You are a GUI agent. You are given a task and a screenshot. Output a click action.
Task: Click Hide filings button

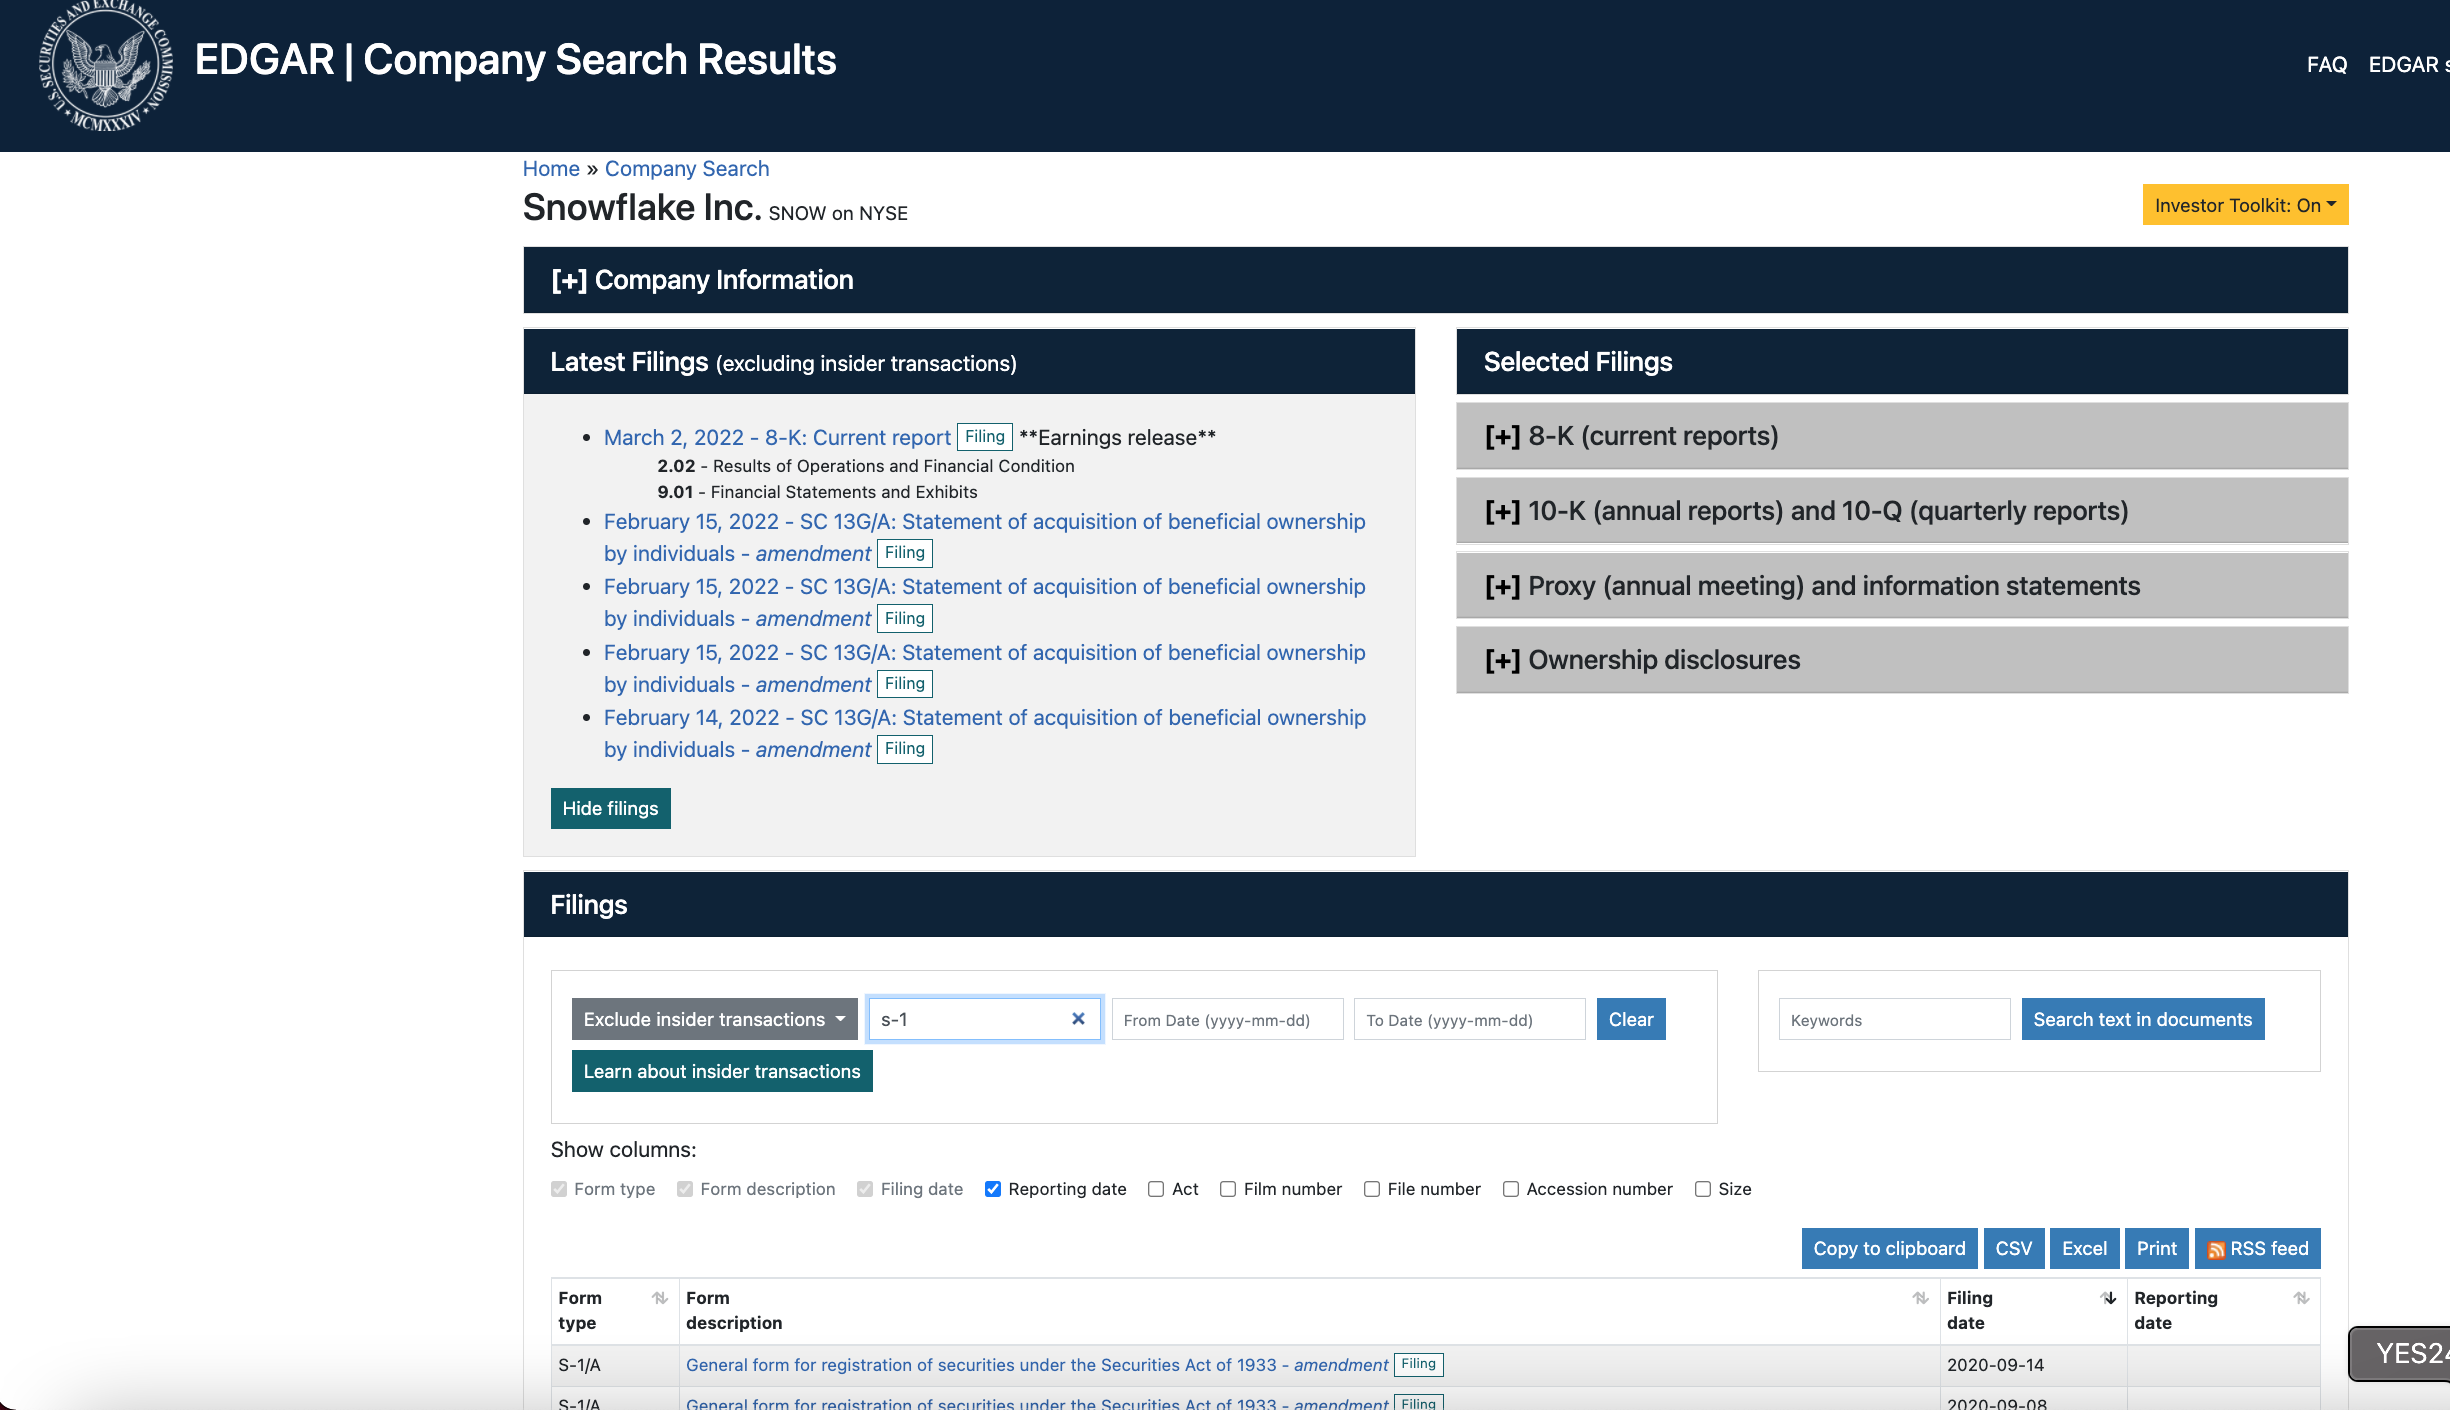point(610,808)
